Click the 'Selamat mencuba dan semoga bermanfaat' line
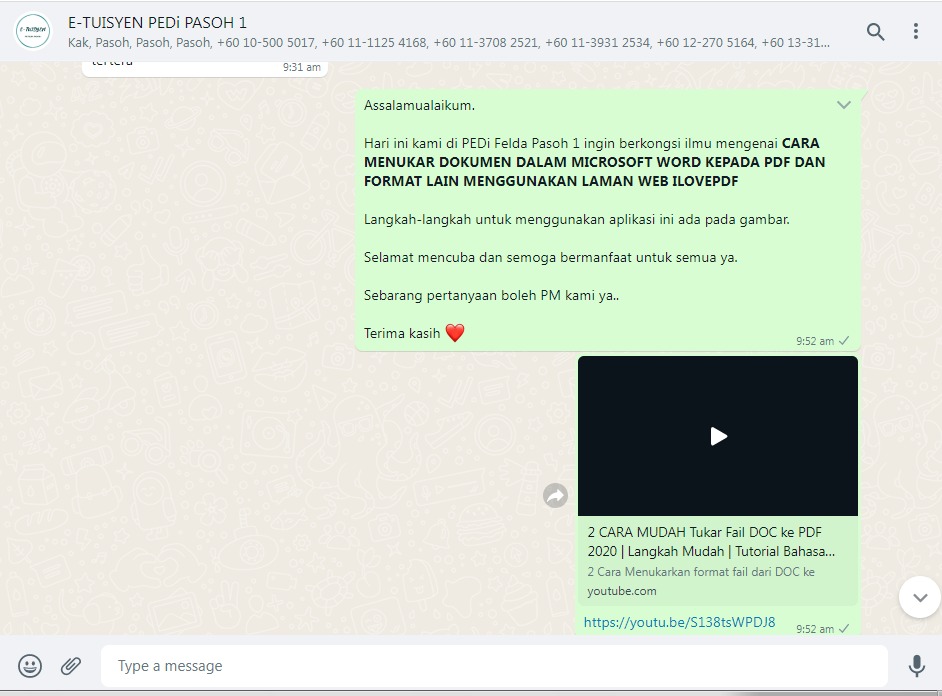 click(x=550, y=258)
